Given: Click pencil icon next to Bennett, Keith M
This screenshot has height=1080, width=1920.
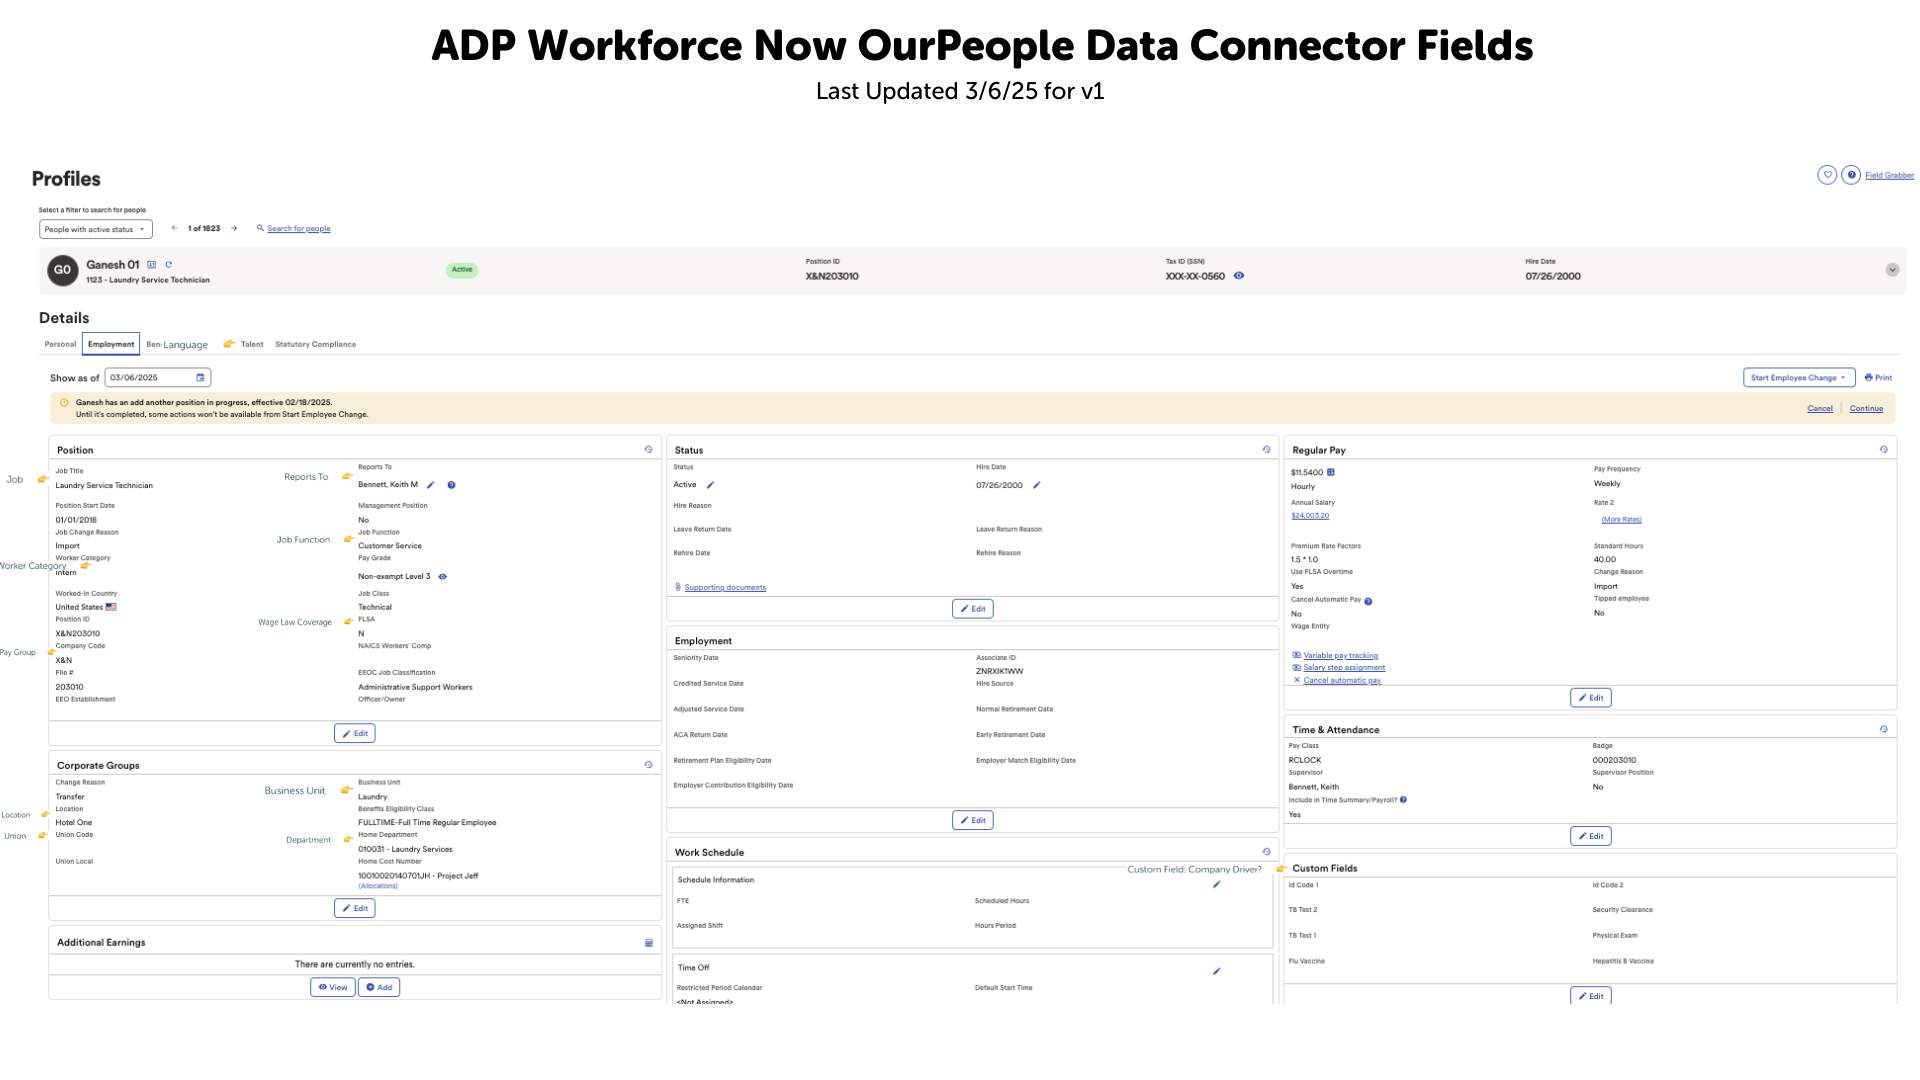Looking at the screenshot, I should (431, 485).
